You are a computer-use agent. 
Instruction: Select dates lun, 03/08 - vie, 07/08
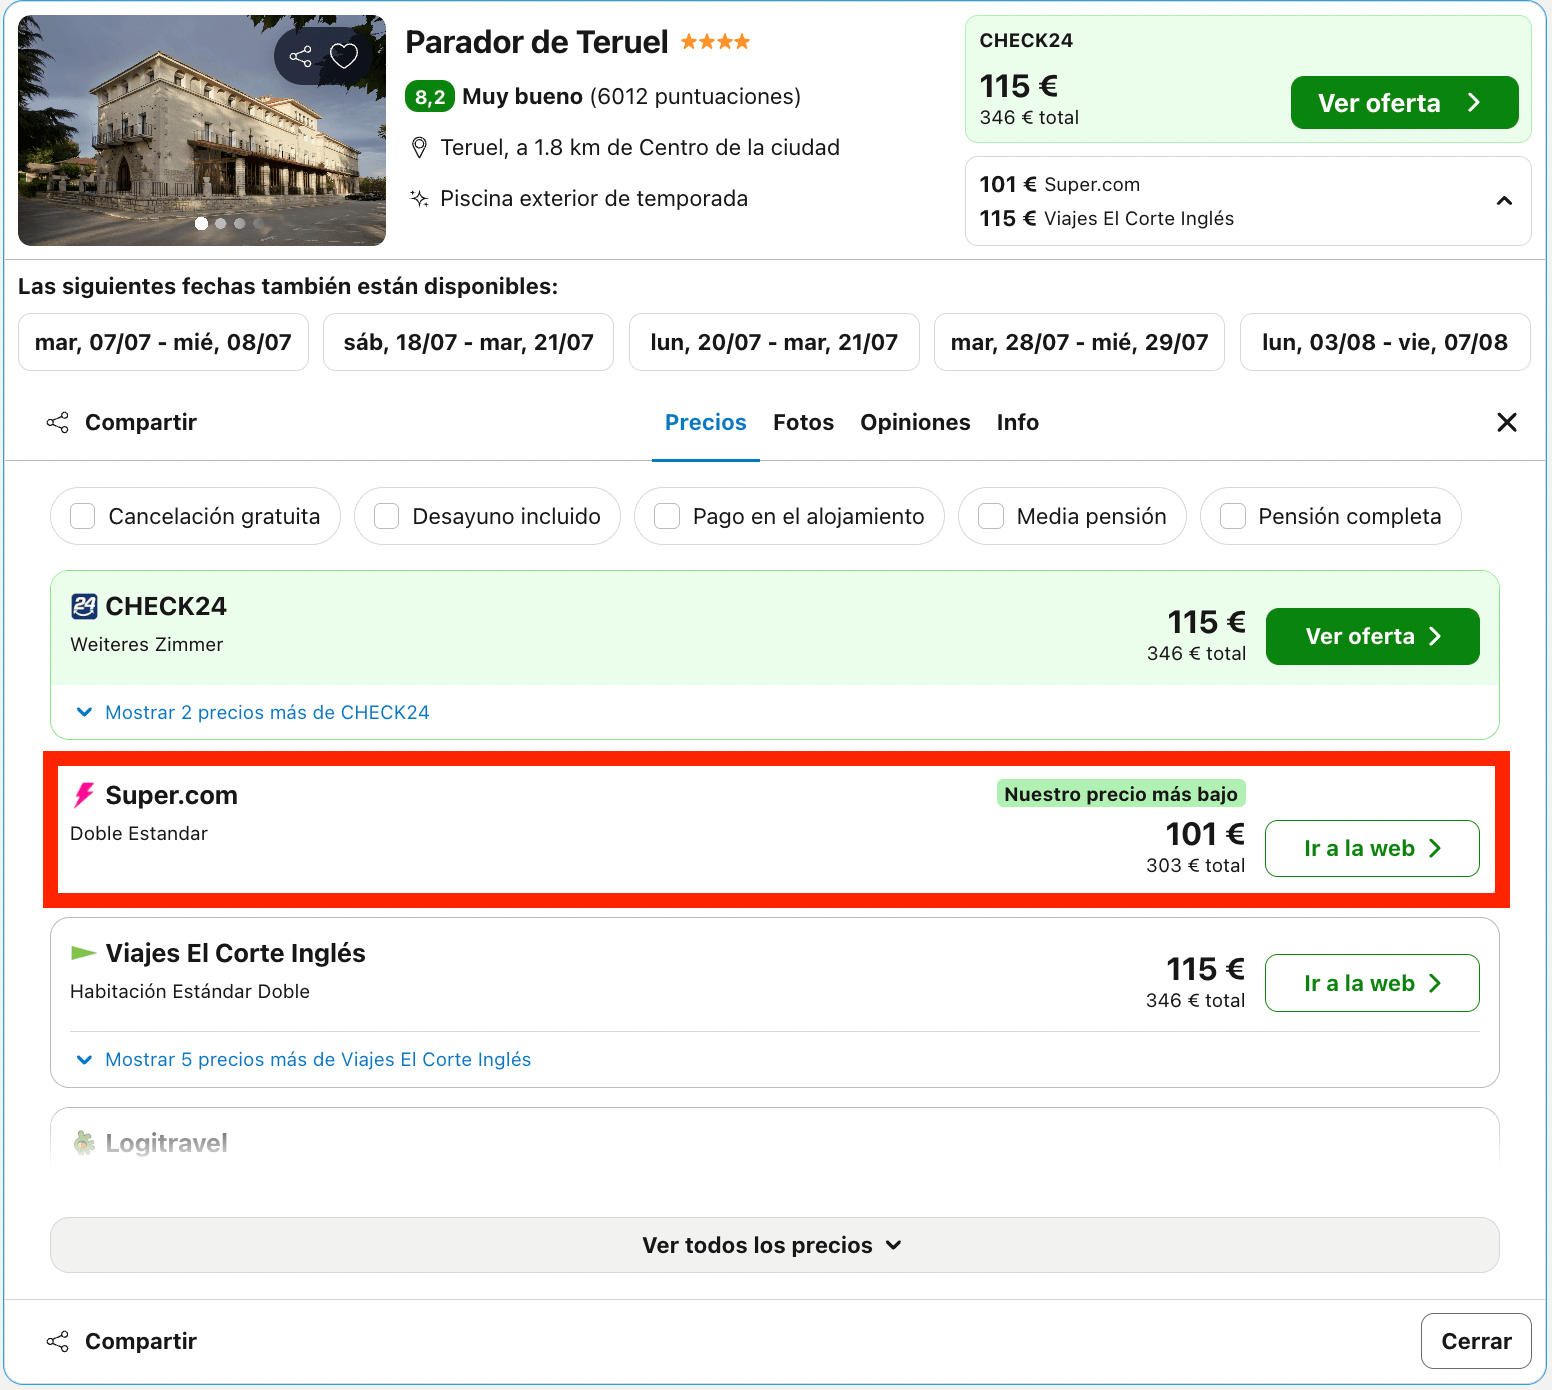[x=1385, y=342]
